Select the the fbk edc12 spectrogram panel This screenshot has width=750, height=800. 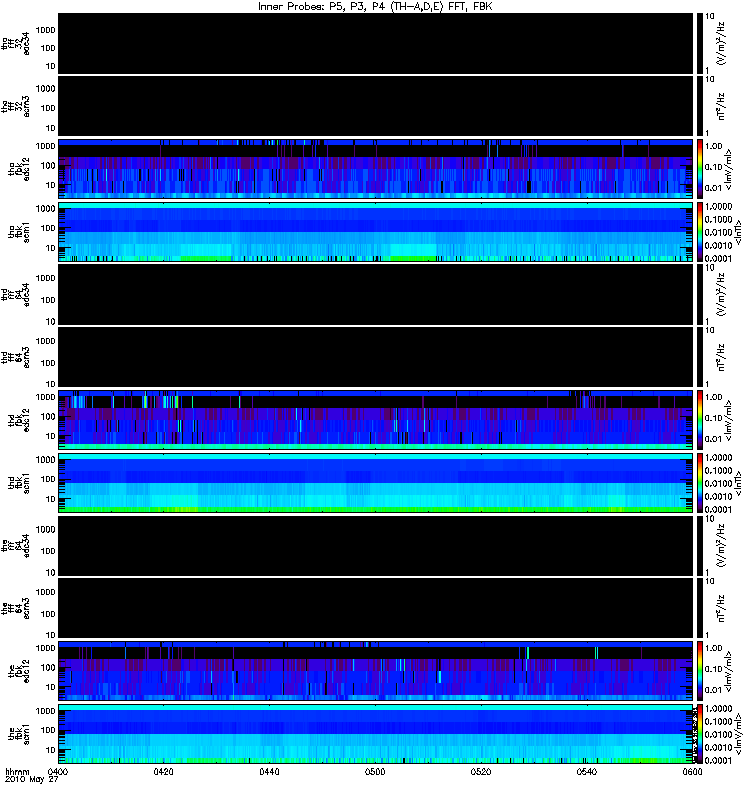376,671
